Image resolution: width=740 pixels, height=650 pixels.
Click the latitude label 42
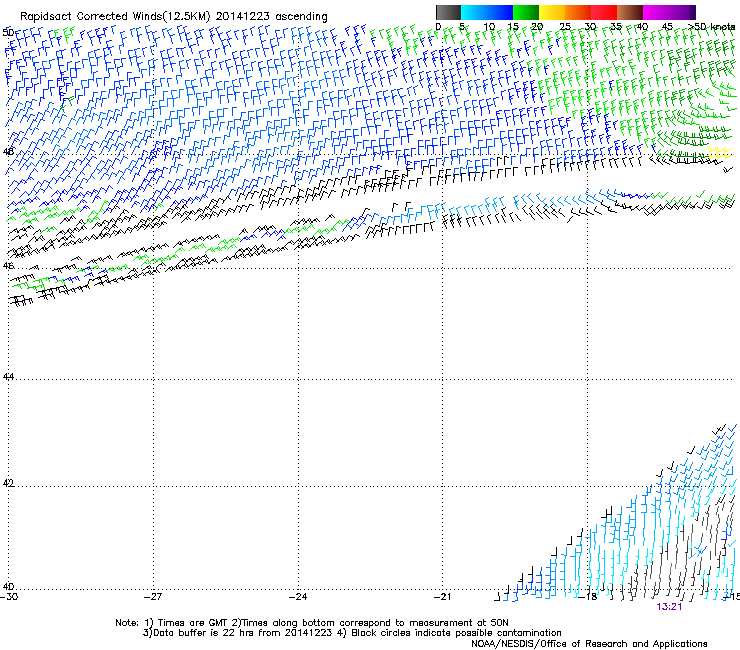click(8, 483)
